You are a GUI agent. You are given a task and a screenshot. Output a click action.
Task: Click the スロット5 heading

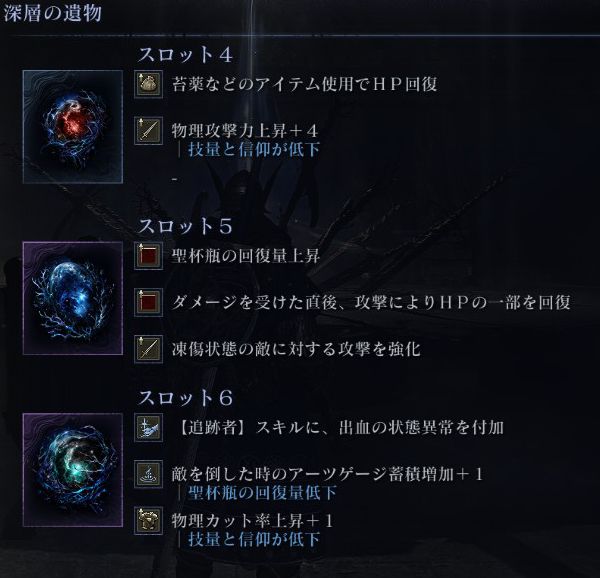pyautogui.click(x=185, y=226)
